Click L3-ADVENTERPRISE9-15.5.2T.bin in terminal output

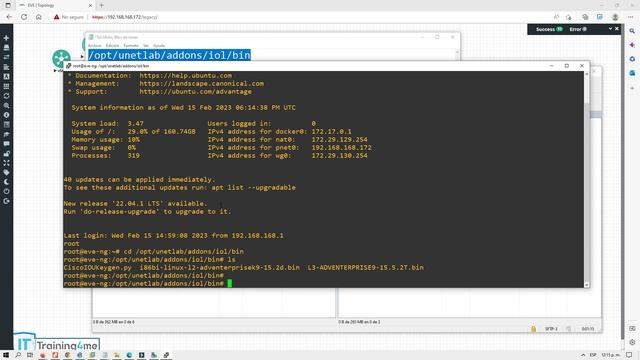click(x=366, y=268)
